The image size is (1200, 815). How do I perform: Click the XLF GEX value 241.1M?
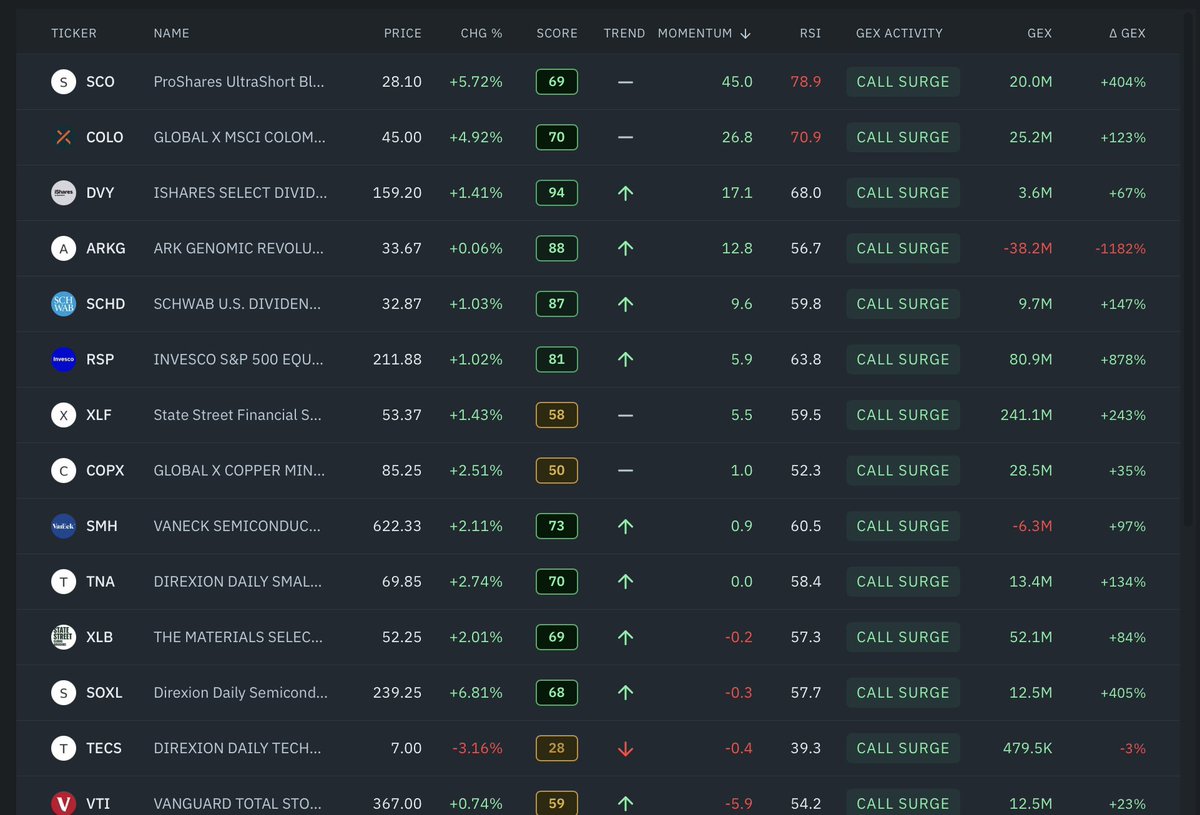pyautogui.click(x=1026, y=415)
